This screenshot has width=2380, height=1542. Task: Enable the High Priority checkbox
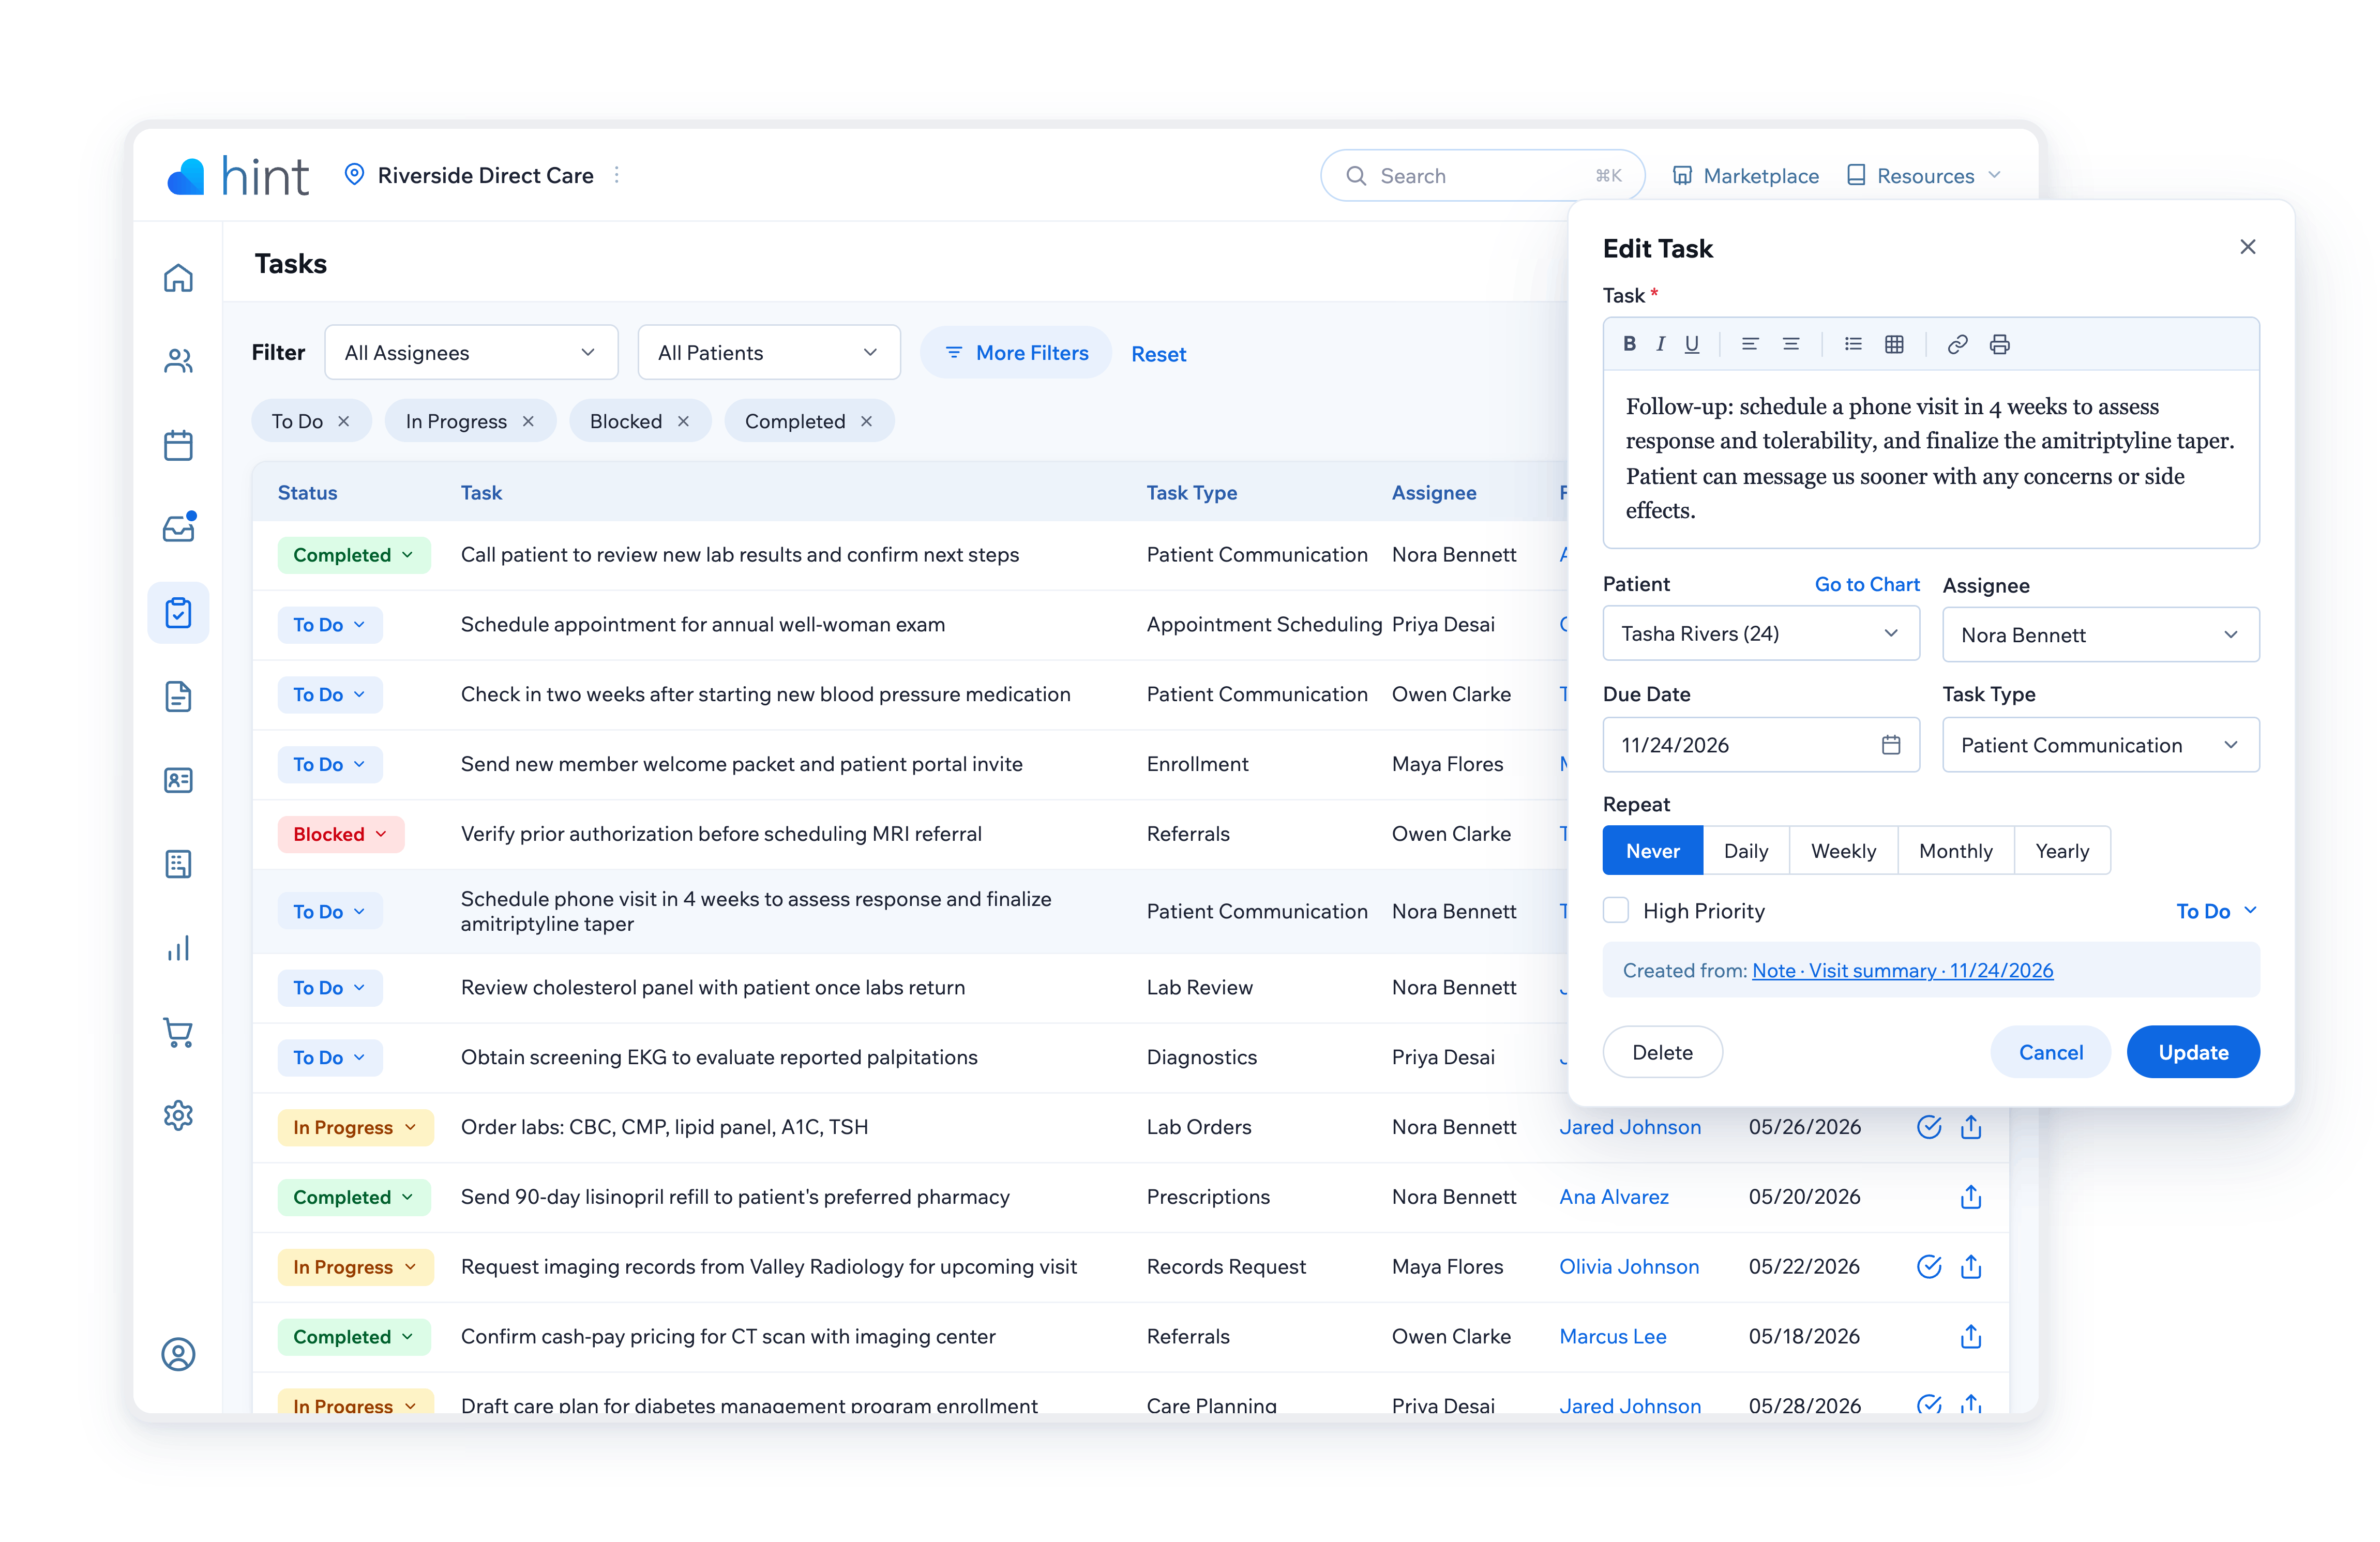click(1616, 911)
